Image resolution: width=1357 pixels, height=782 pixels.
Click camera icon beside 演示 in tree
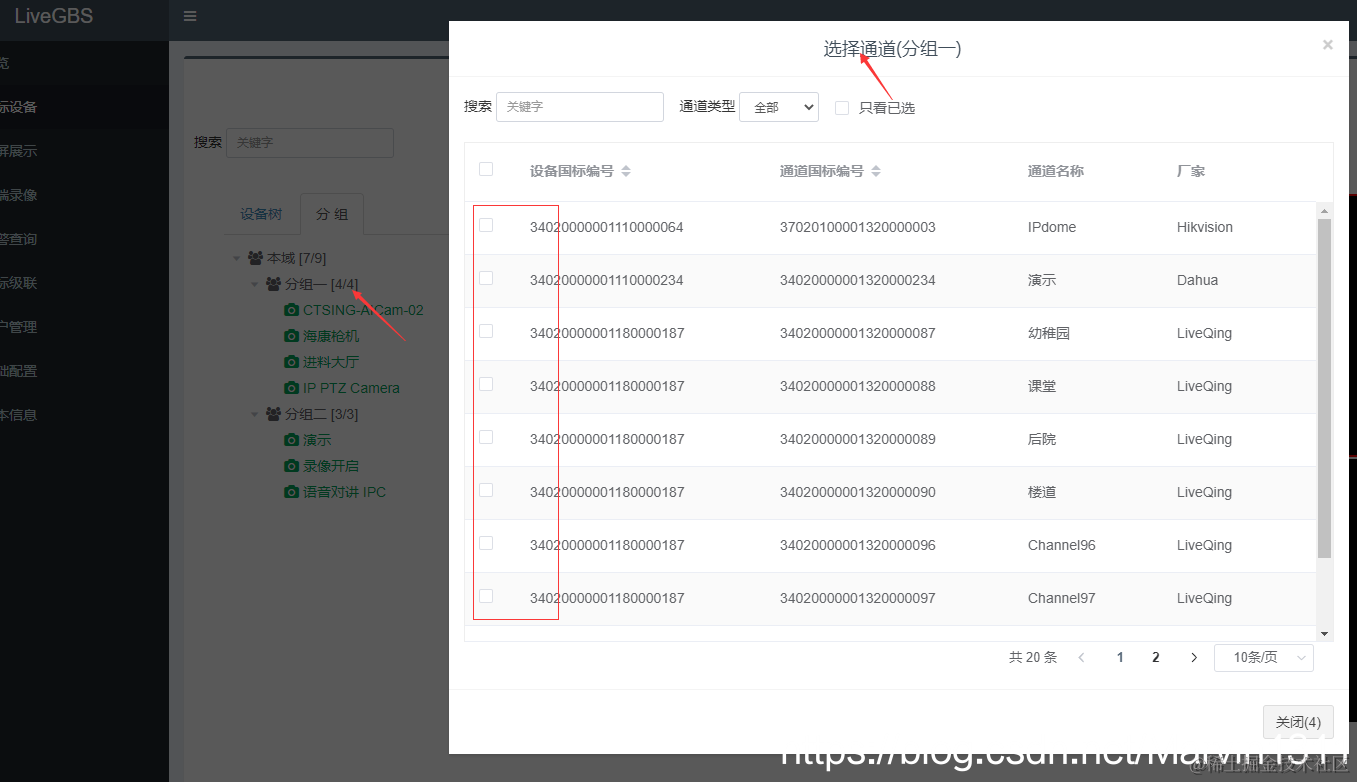292,440
